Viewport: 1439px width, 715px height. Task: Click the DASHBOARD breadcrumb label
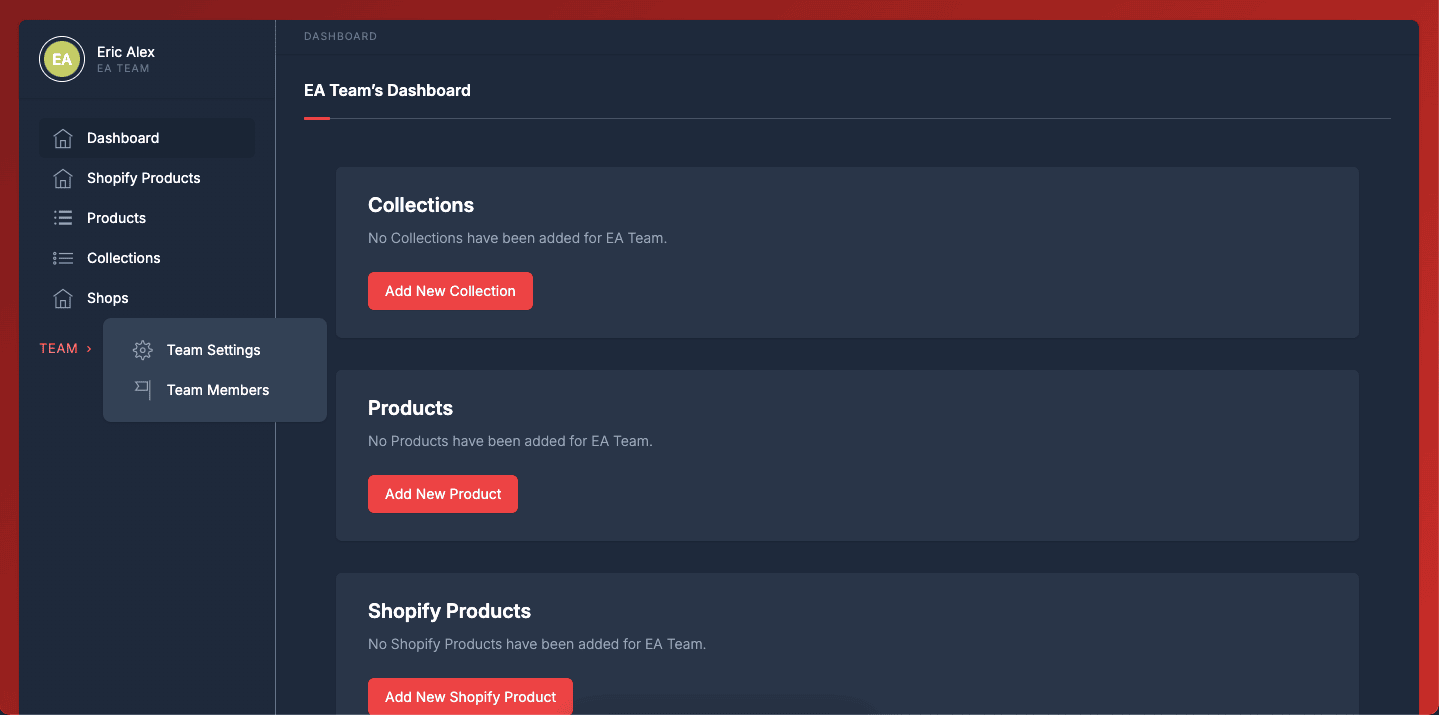click(x=341, y=36)
